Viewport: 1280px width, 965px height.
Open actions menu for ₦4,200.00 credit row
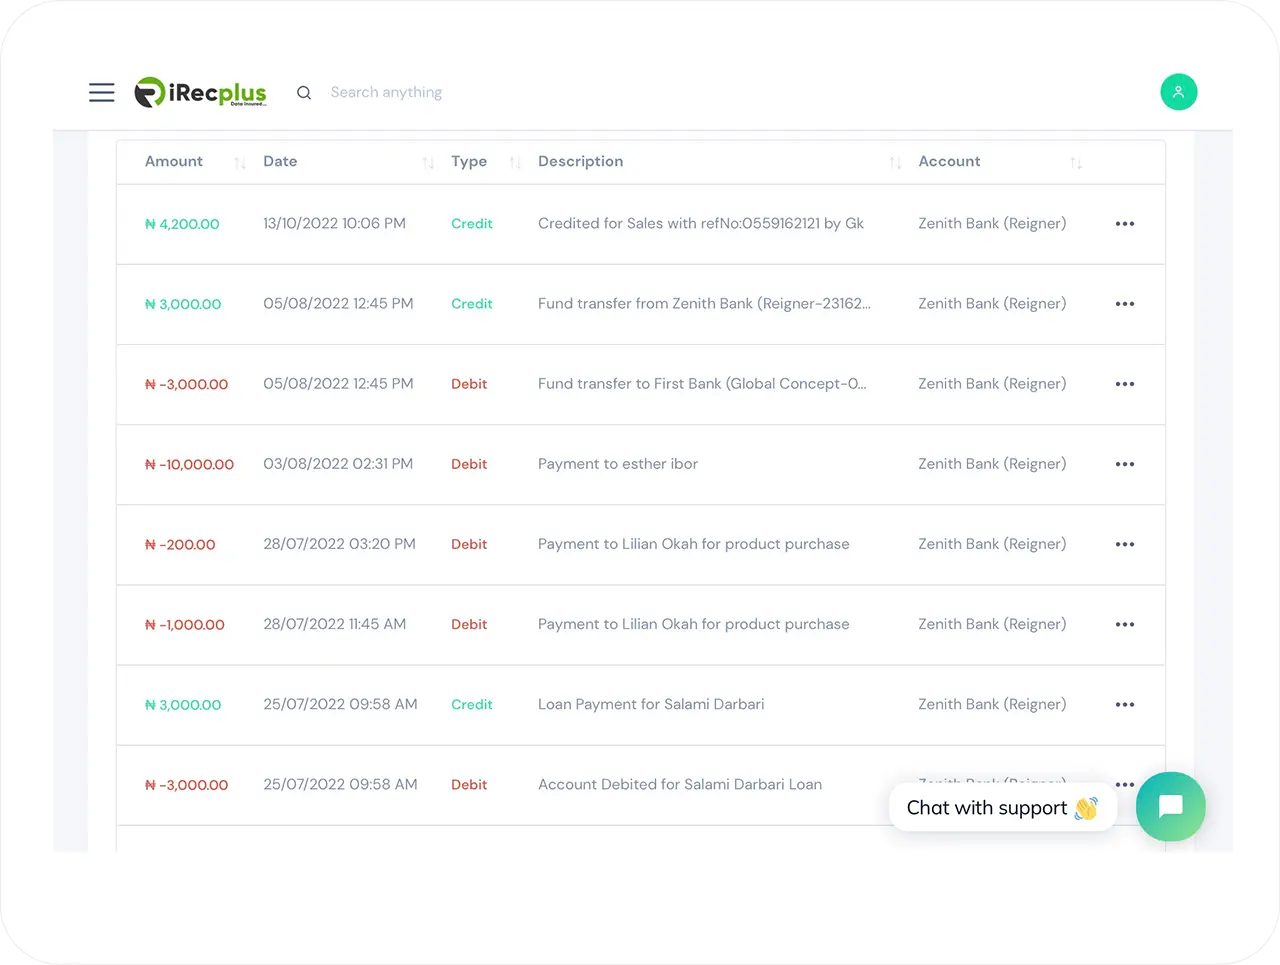tap(1124, 224)
